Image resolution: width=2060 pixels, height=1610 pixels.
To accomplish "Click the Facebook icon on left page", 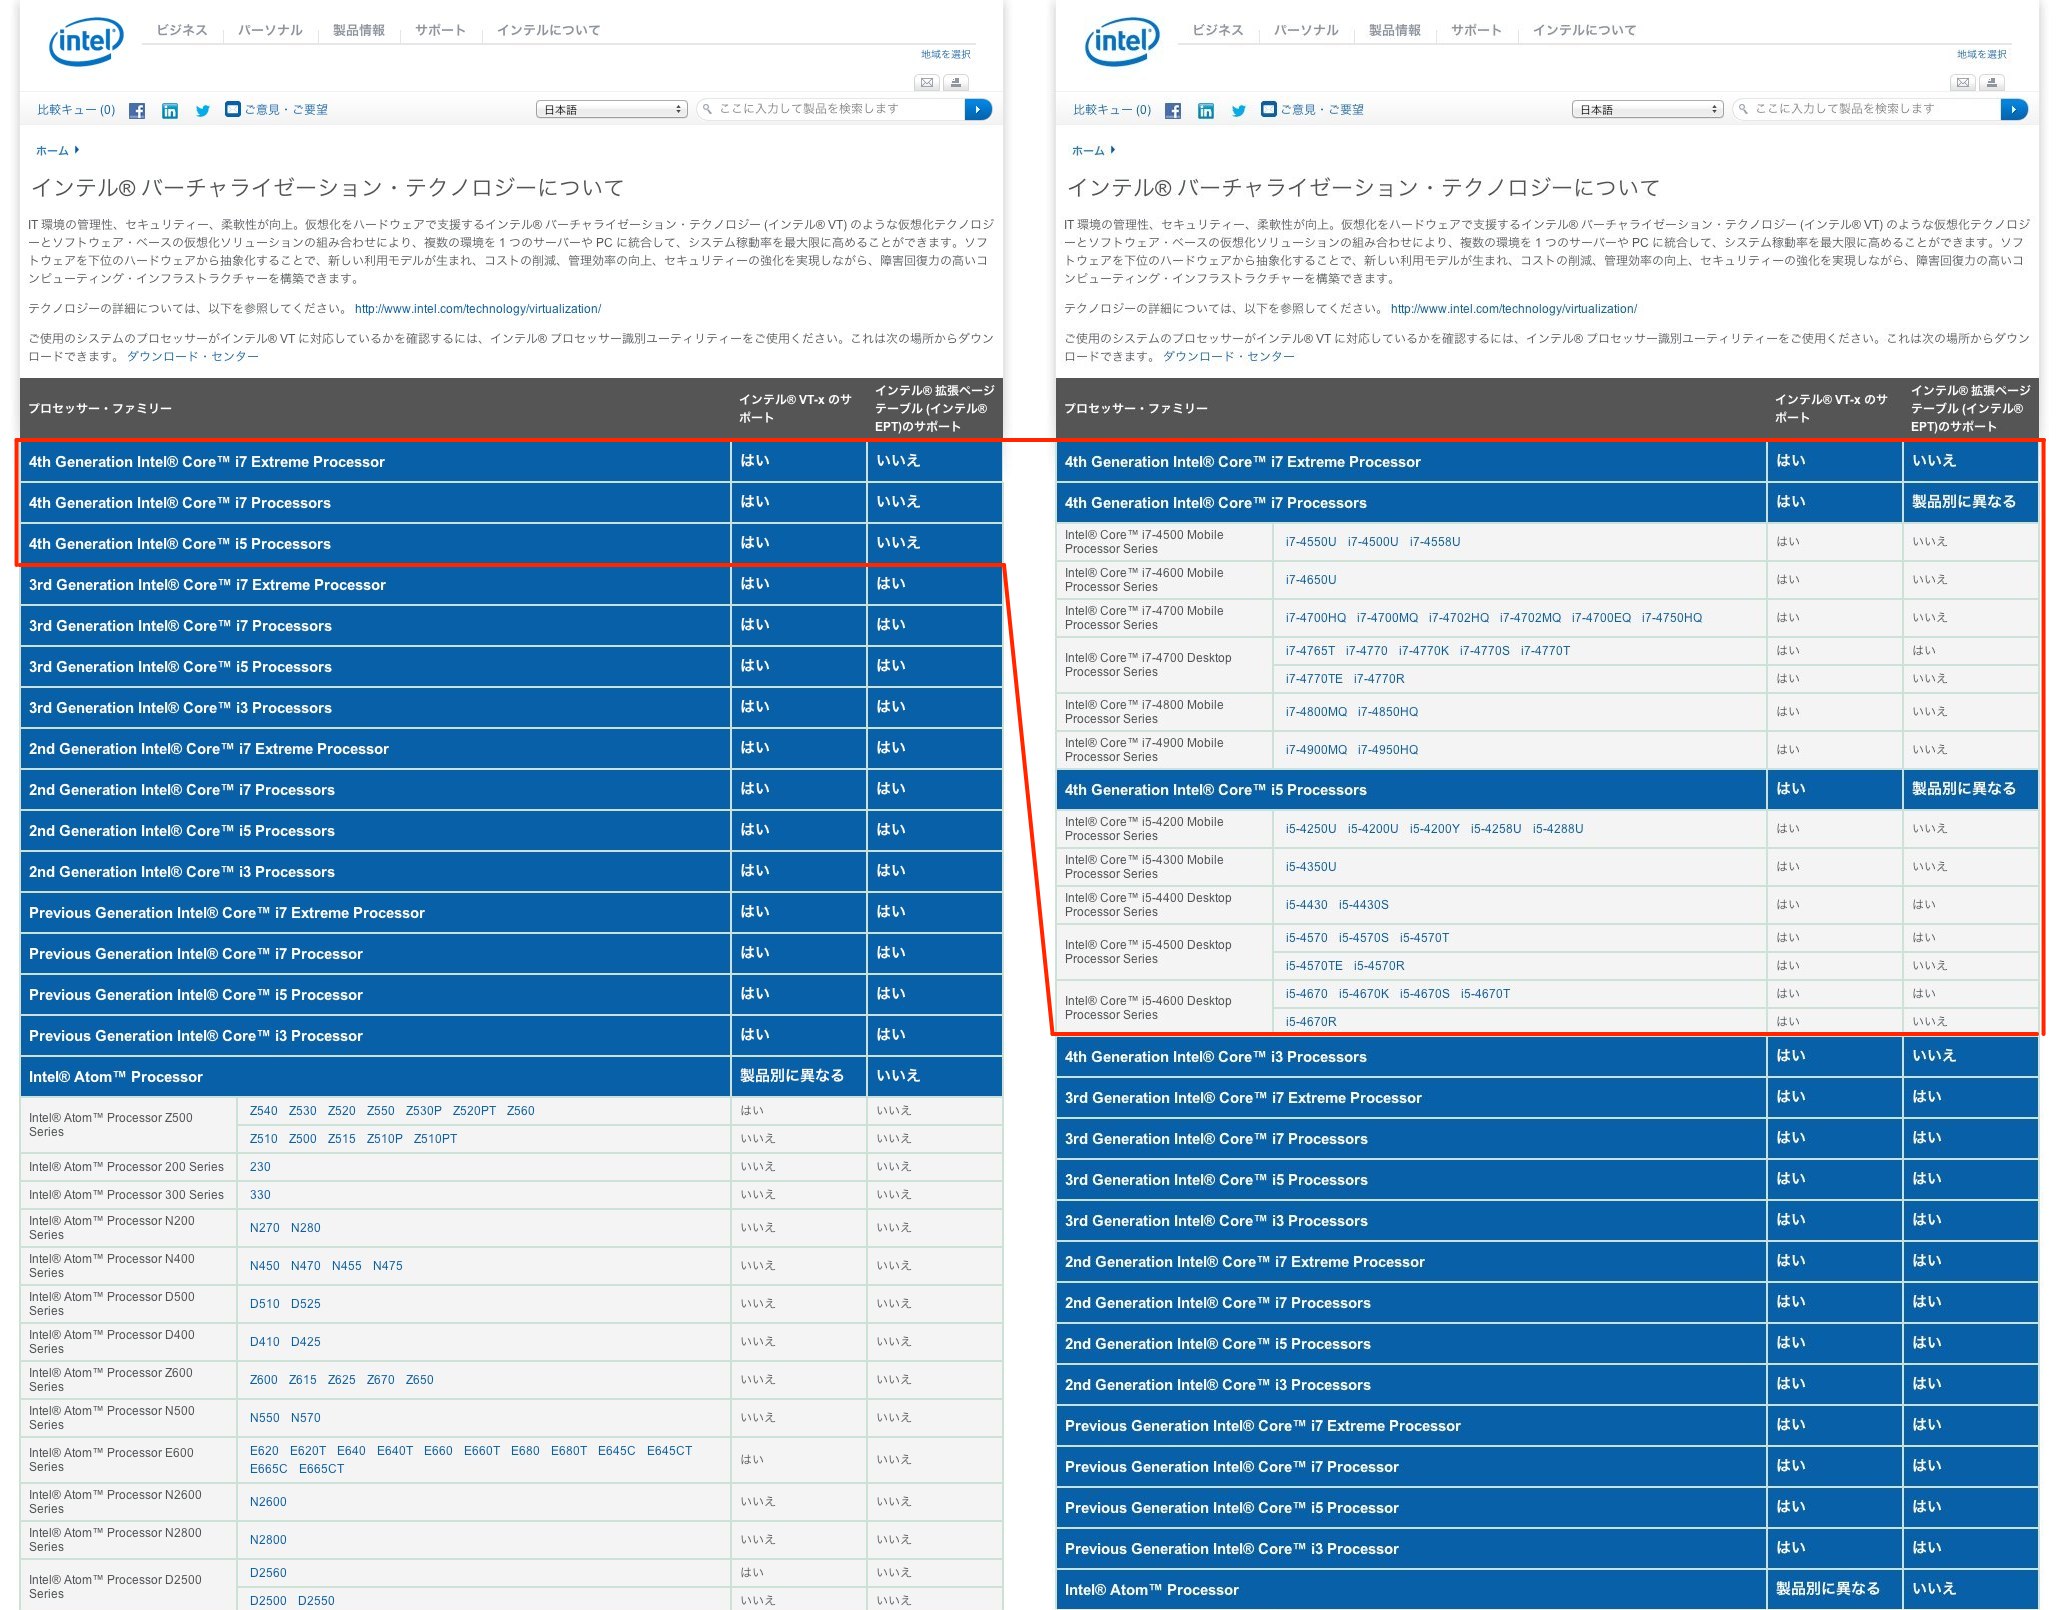I will (137, 110).
